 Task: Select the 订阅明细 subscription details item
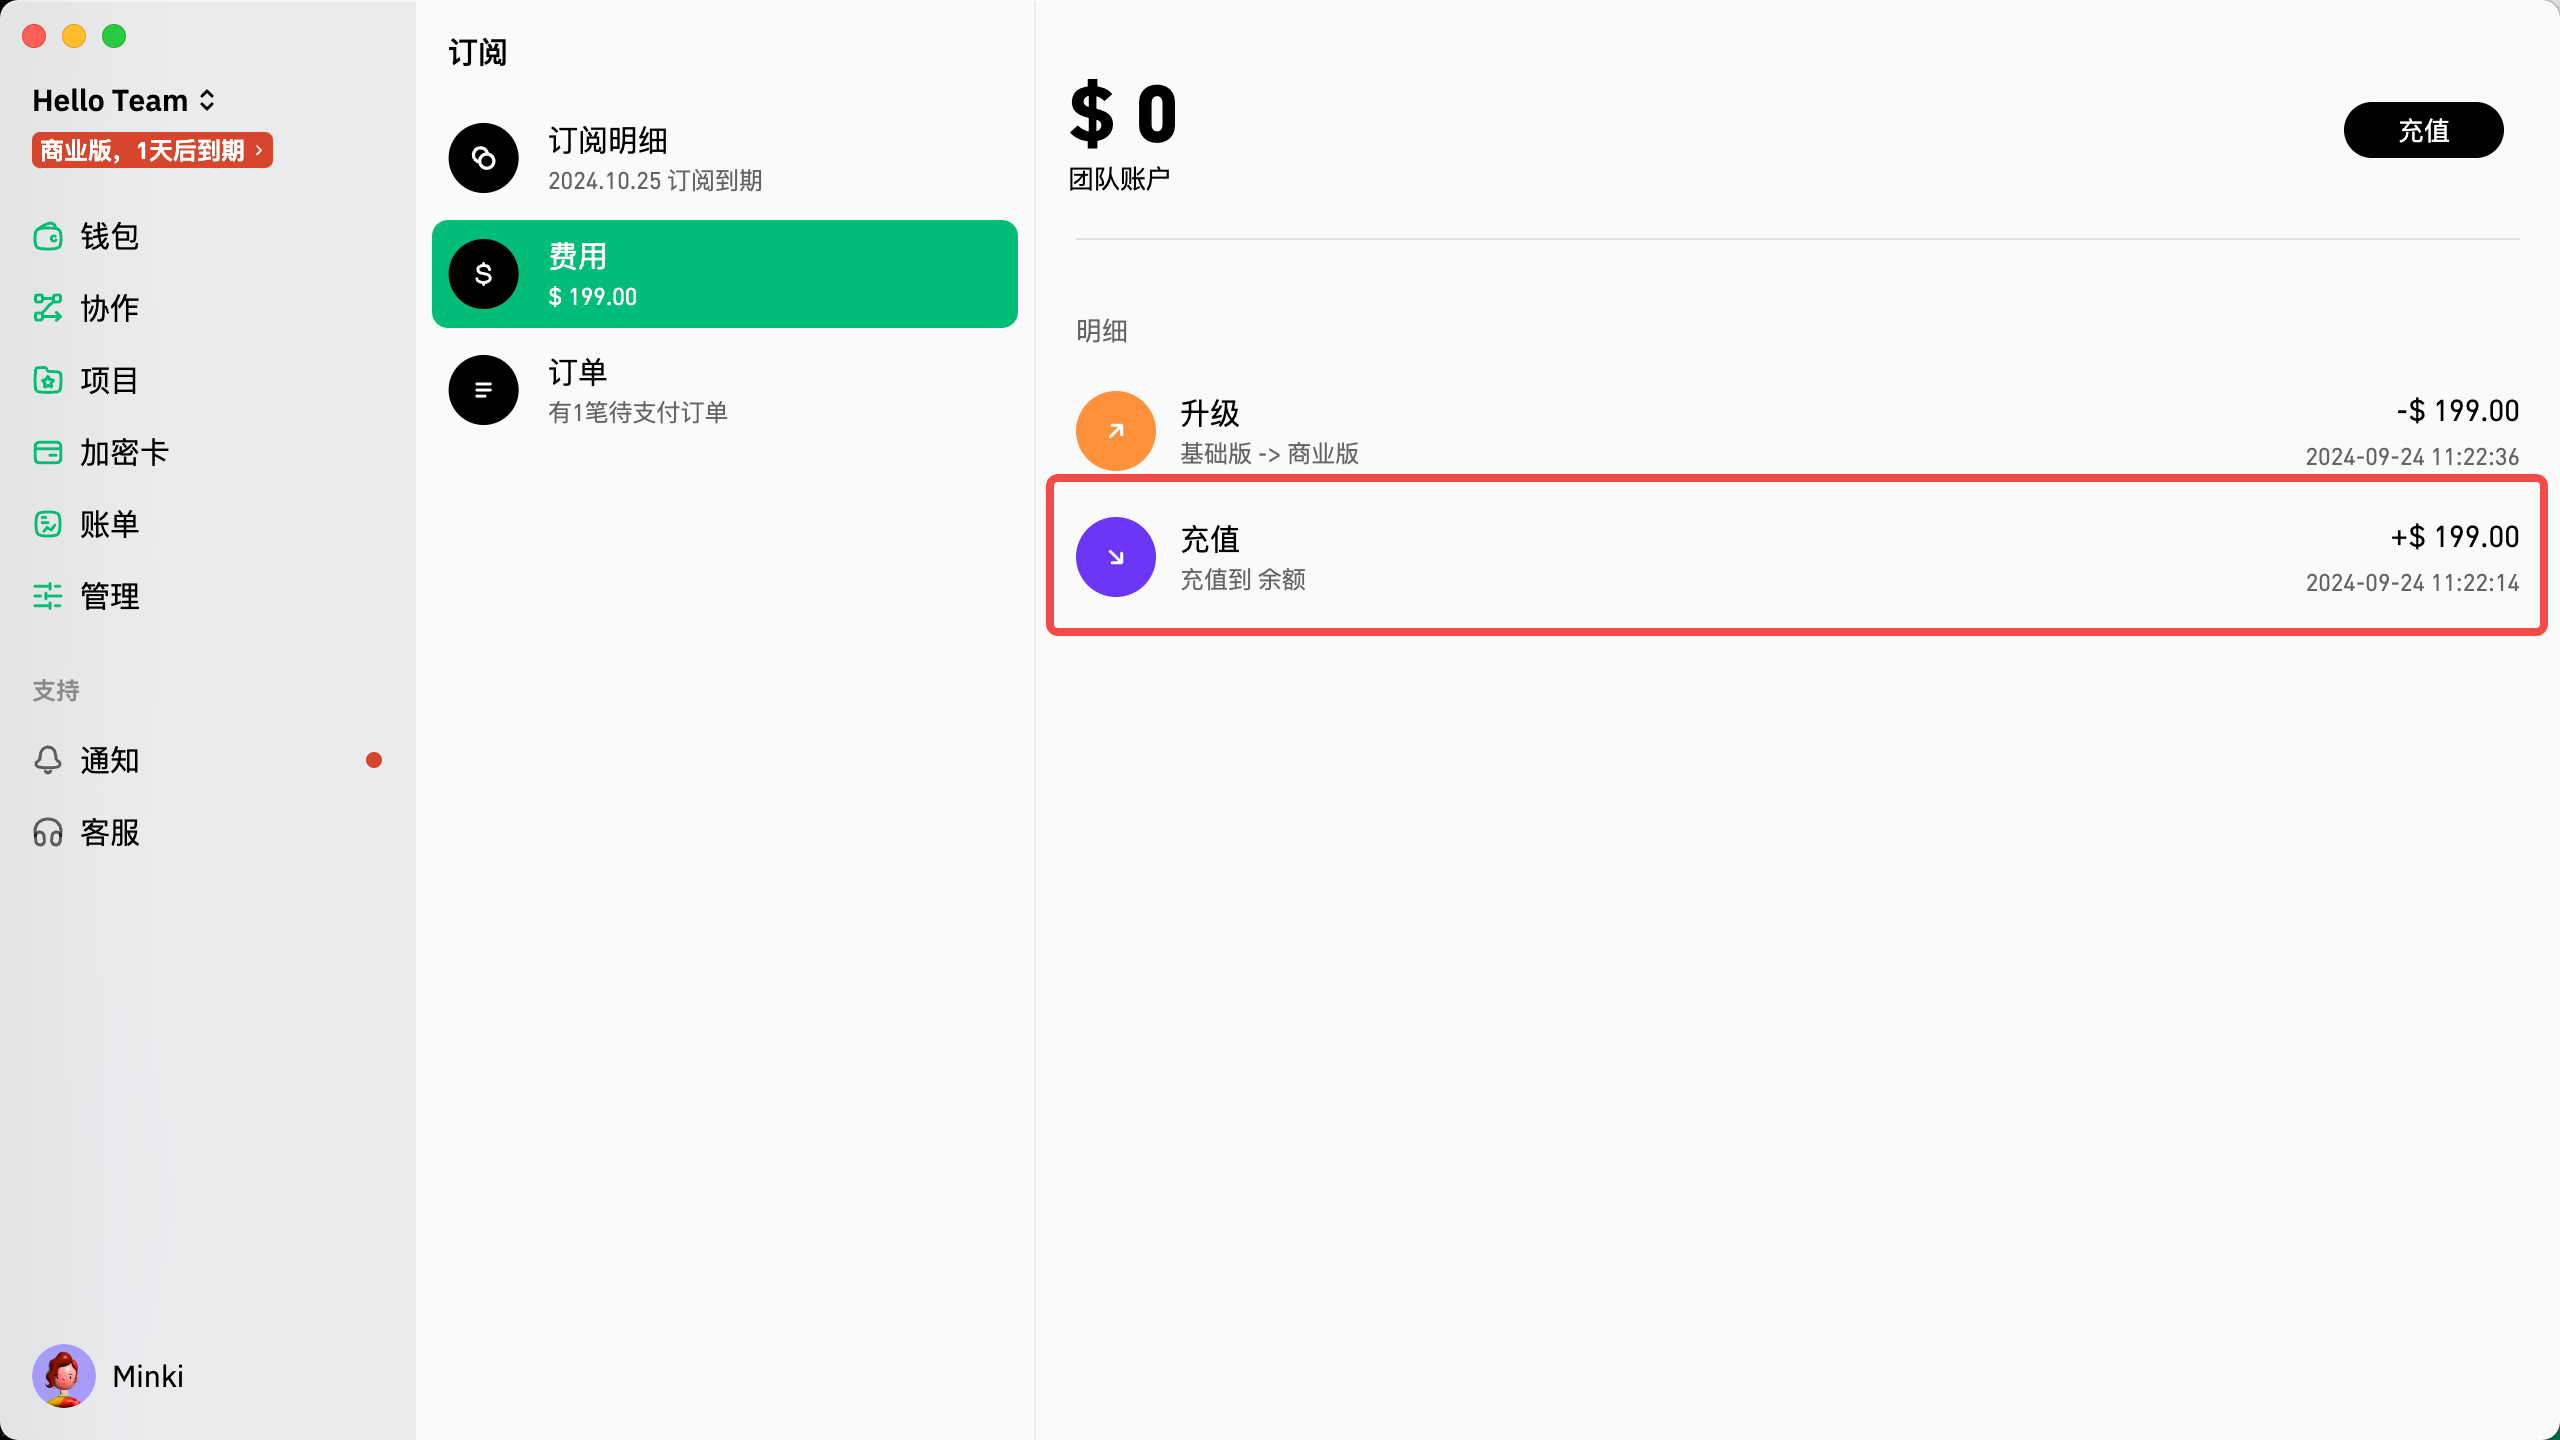pos(724,158)
